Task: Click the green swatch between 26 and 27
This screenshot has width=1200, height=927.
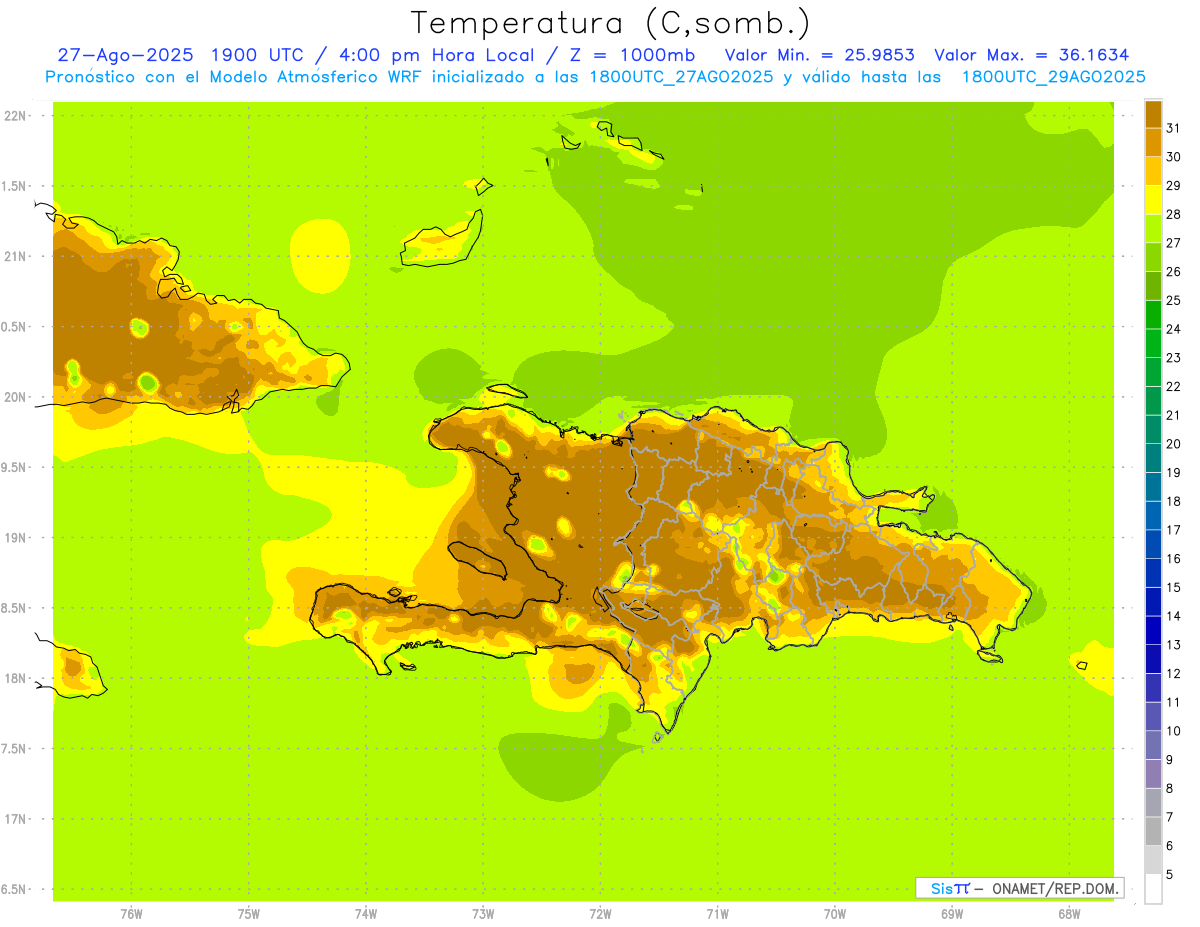Action: pos(1153,257)
